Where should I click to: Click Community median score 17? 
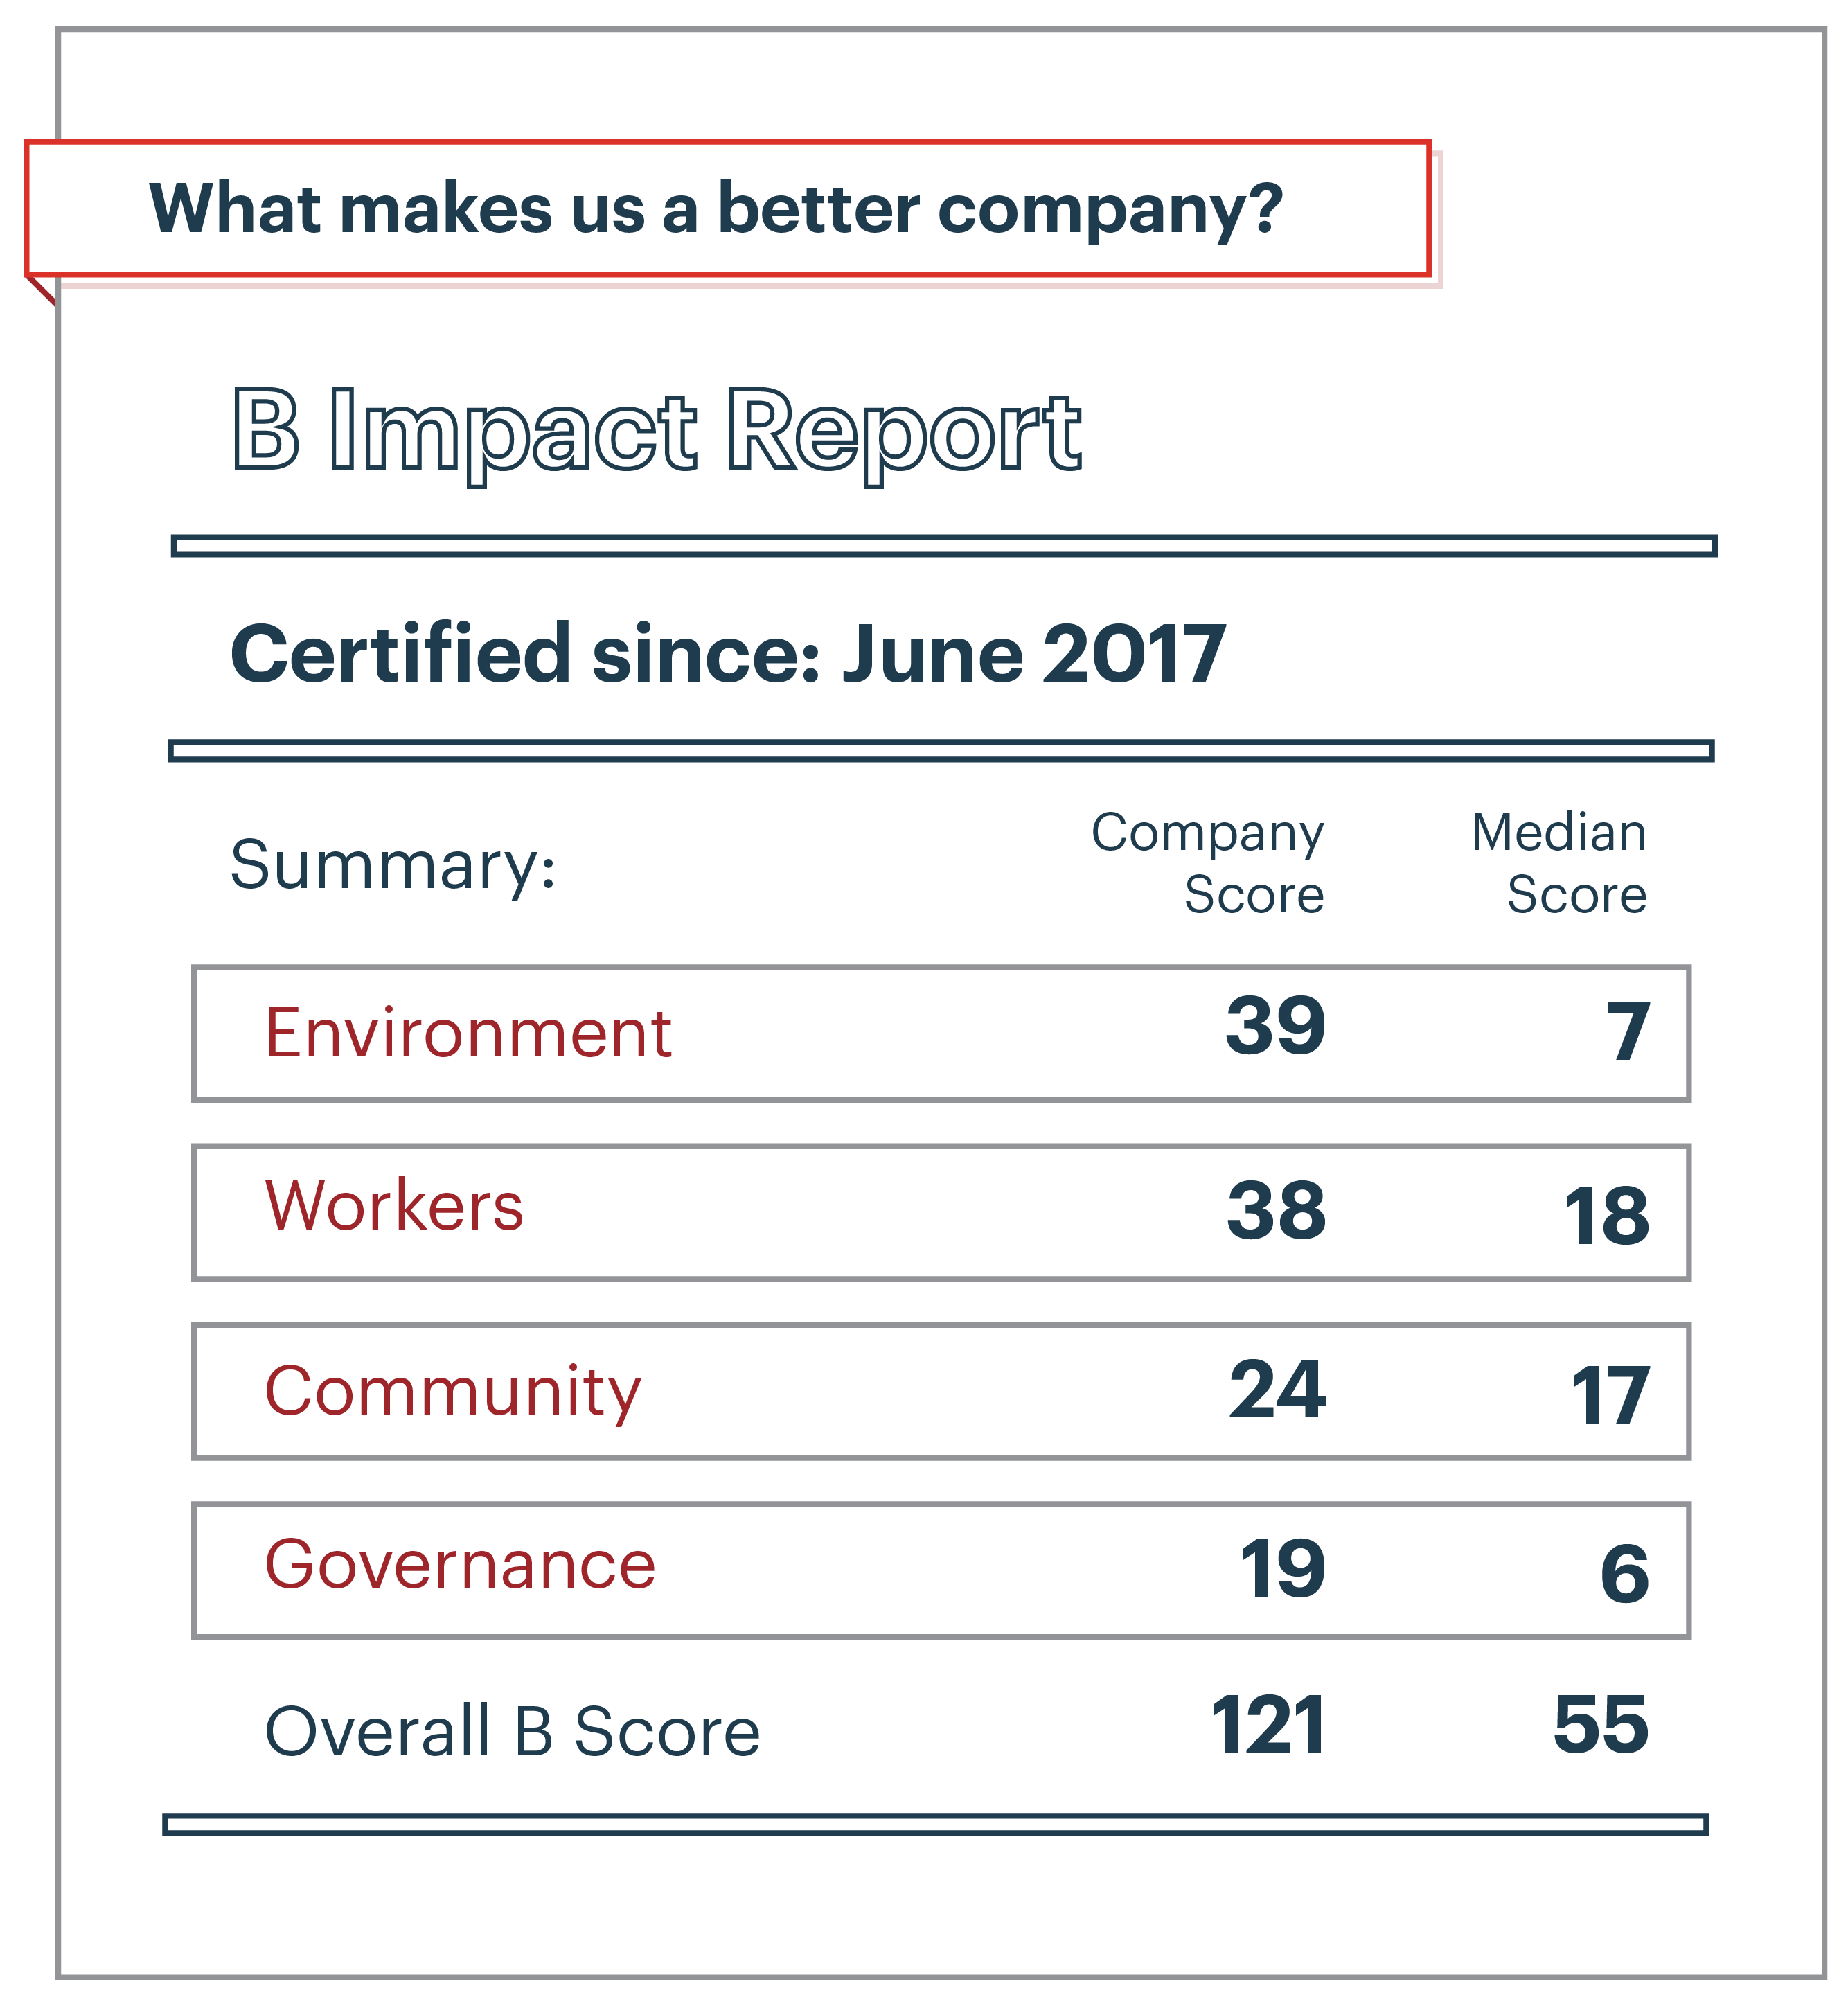click(1611, 1396)
